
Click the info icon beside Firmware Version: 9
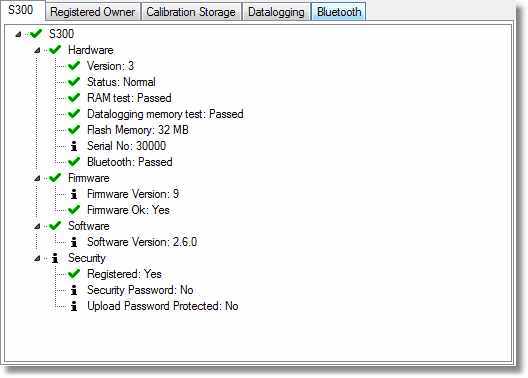tap(74, 194)
